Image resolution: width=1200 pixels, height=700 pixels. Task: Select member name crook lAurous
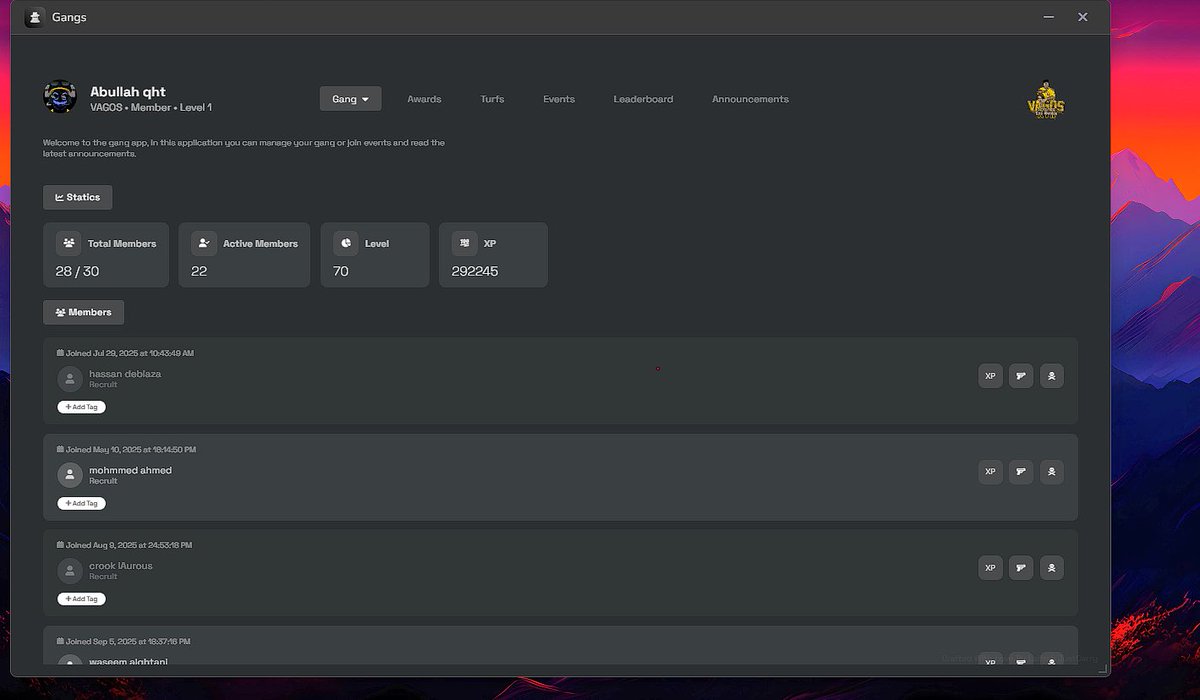pyautogui.click(x=121, y=566)
